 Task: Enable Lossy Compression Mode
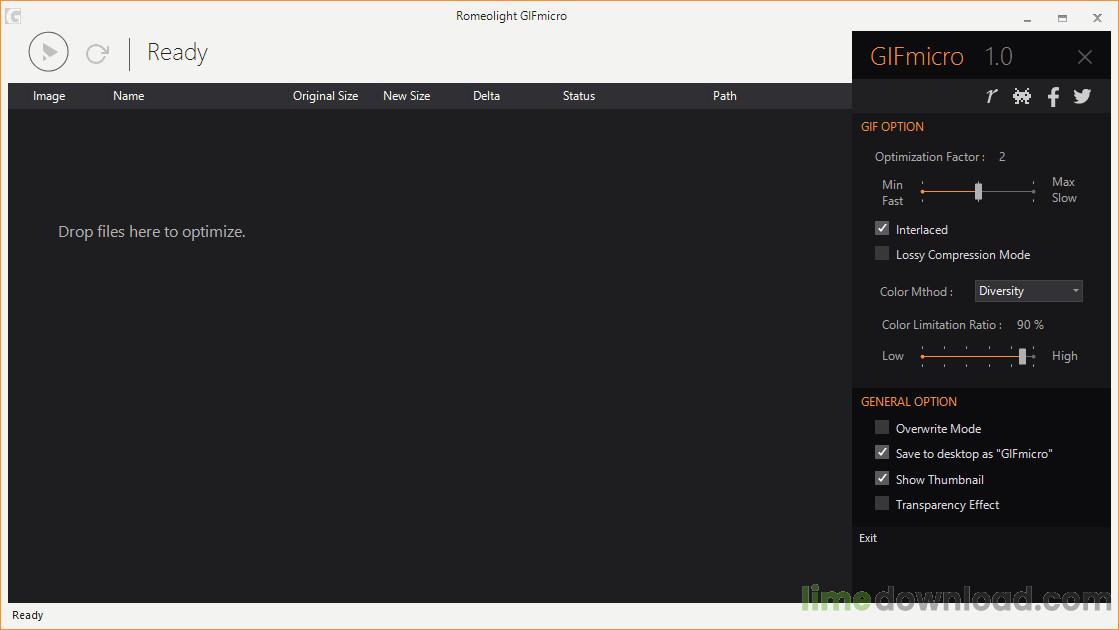point(882,253)
